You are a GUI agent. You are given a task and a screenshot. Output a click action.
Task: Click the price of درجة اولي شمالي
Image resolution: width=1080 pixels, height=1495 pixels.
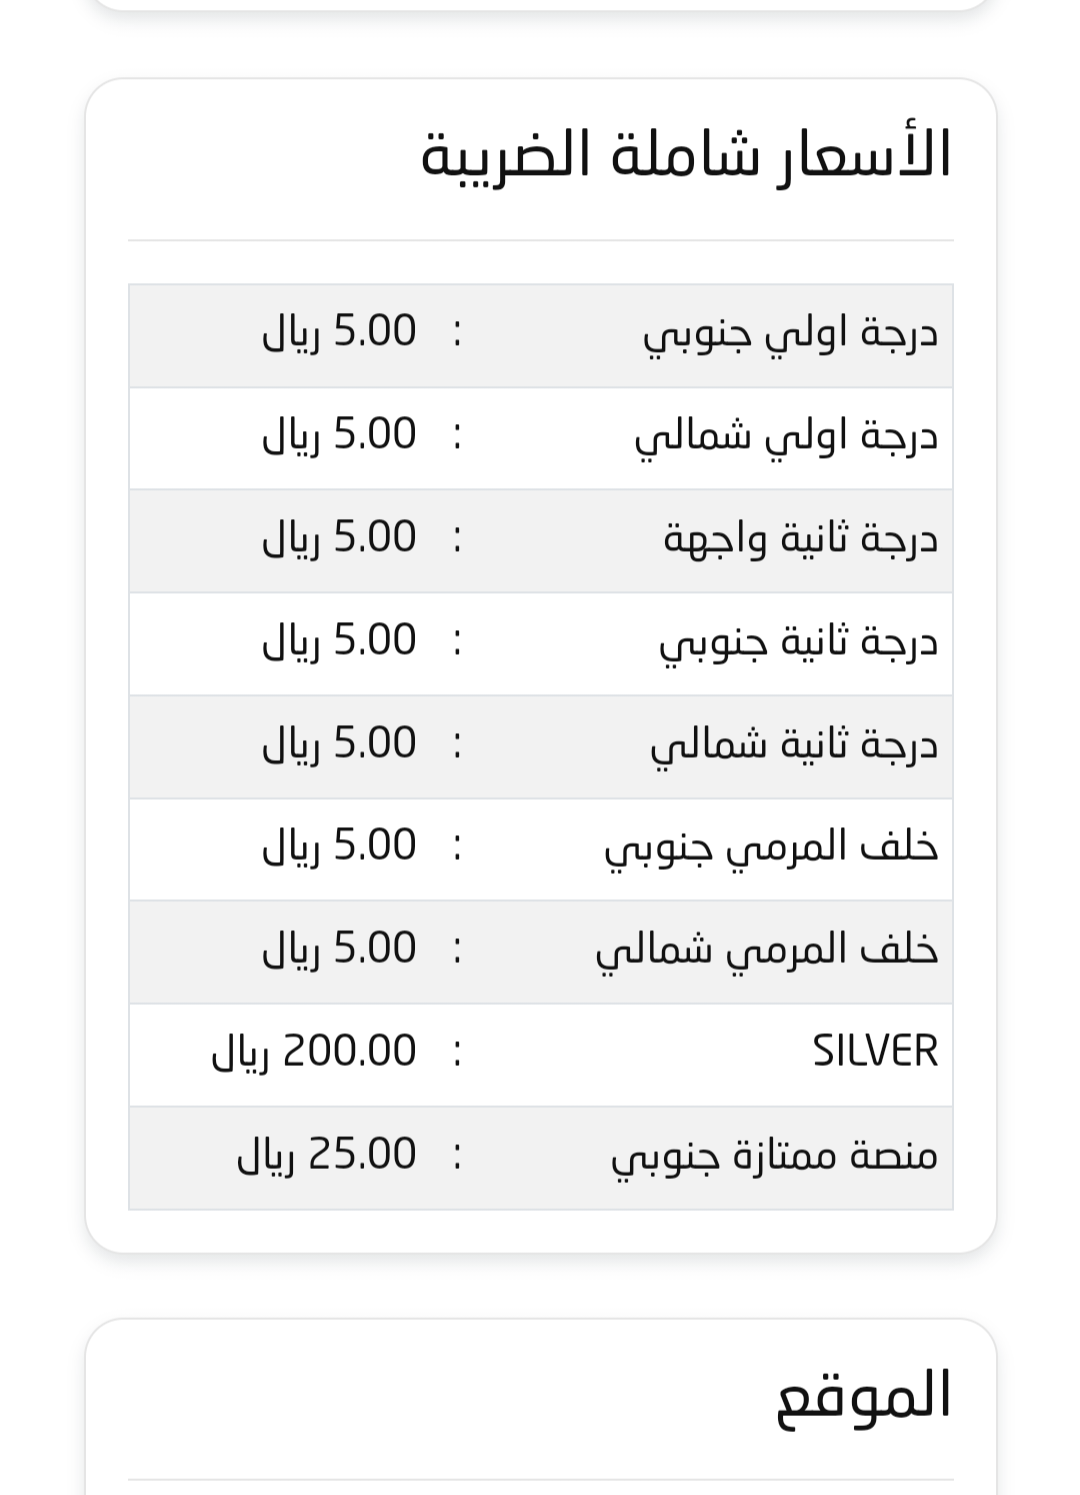click(x=340, y=435)
